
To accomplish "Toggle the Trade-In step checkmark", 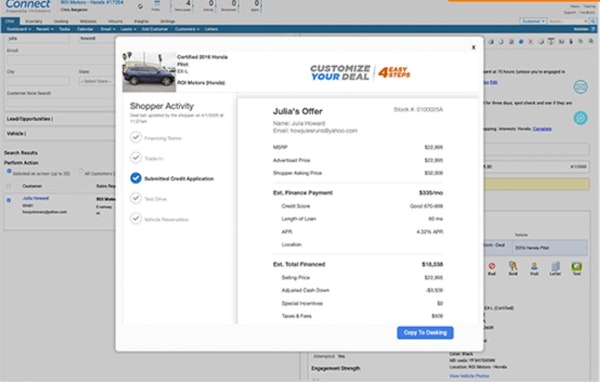I will pyautogui.click(x=136, y=158).
